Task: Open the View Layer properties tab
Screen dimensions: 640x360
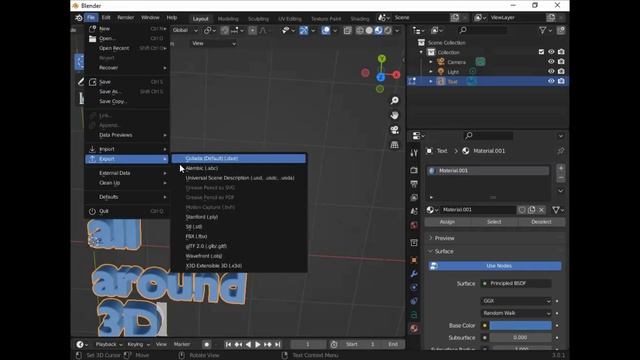Action: [414, 198]
